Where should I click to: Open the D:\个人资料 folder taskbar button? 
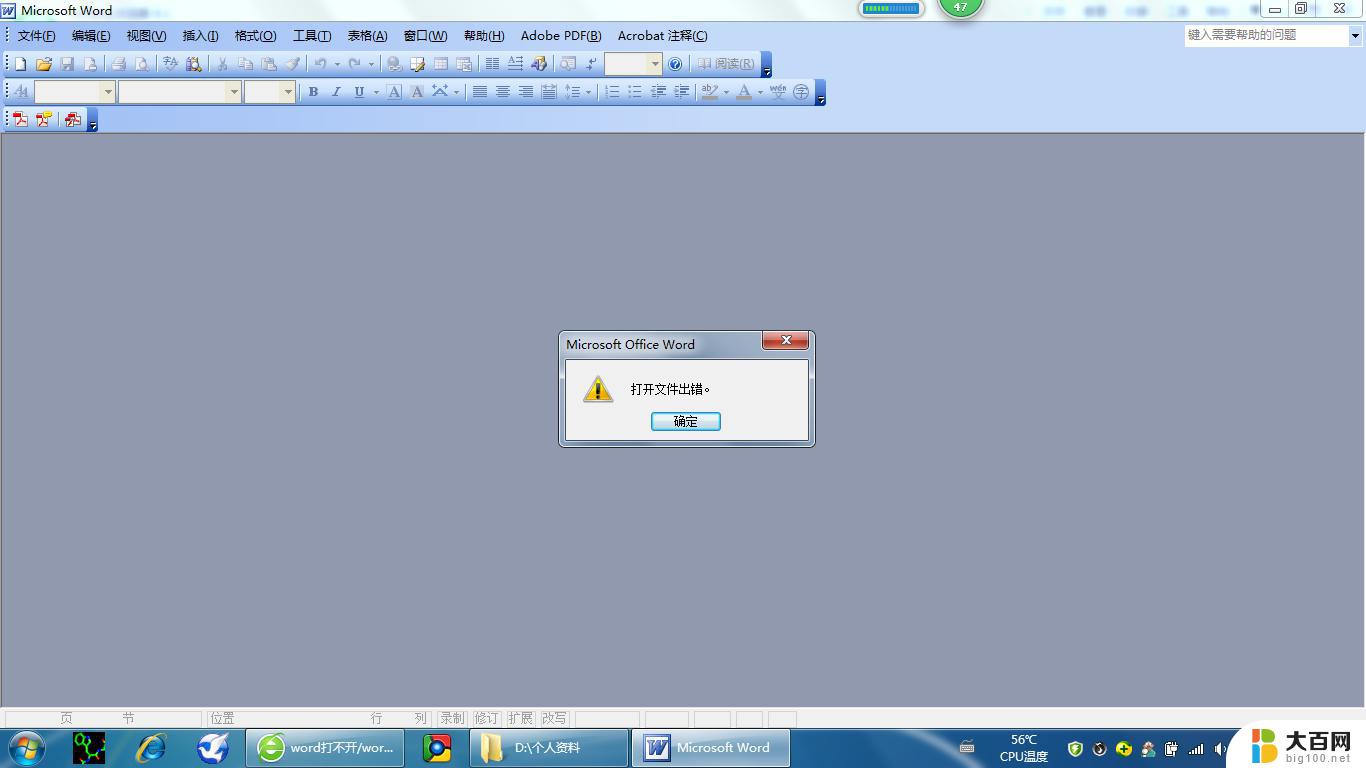[x=549, y=748]
